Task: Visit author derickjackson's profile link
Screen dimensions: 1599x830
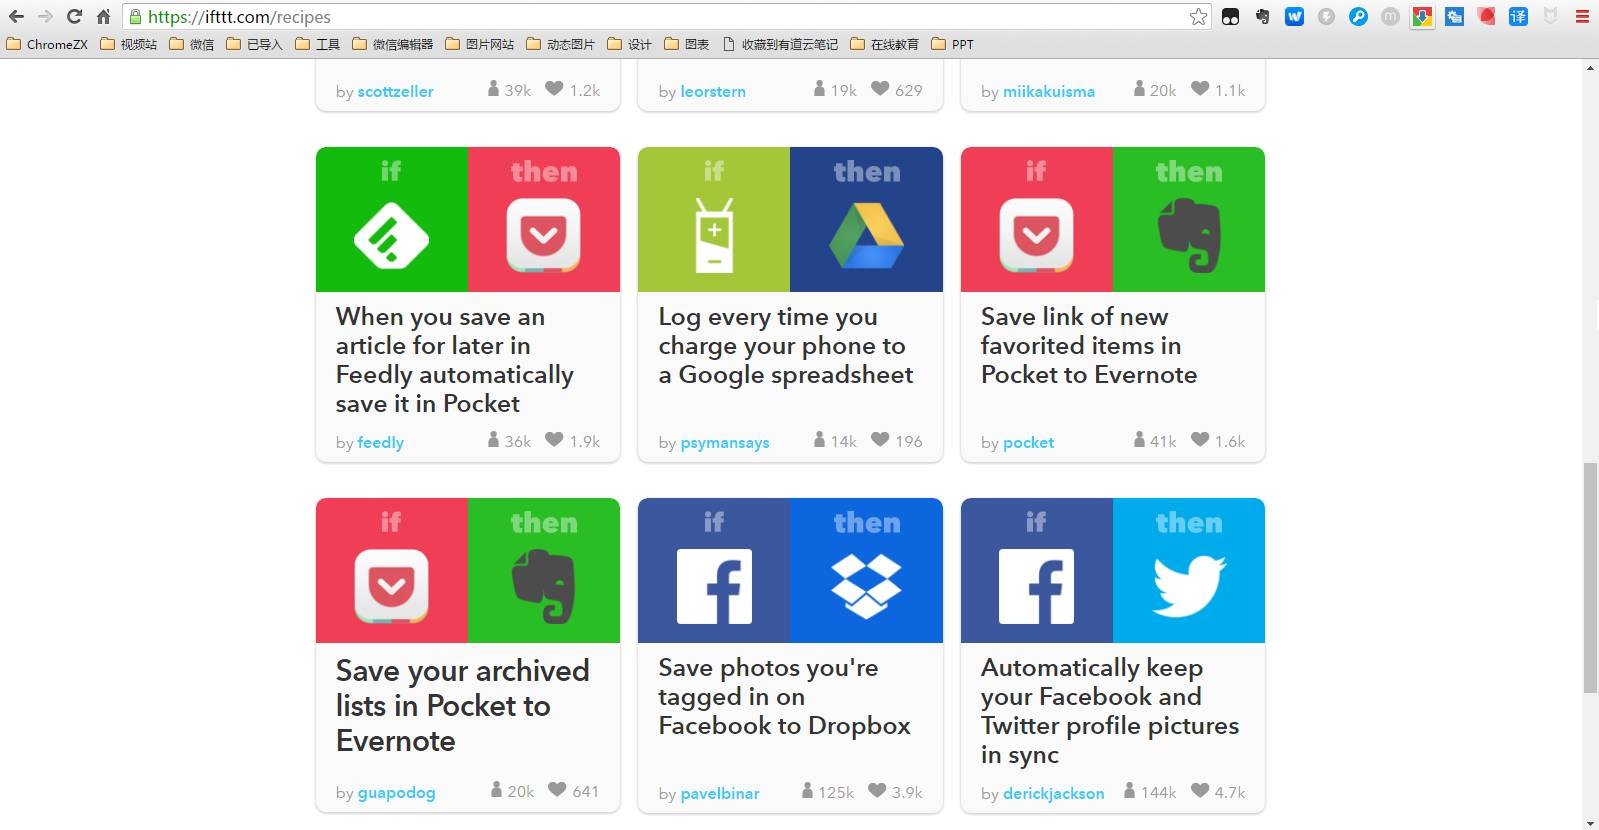Action: pos(1053,793)
